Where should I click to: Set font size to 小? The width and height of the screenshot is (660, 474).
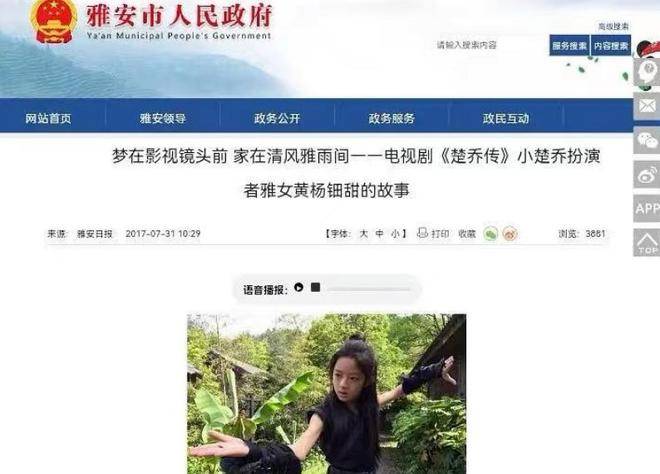(x=395, y=234)
